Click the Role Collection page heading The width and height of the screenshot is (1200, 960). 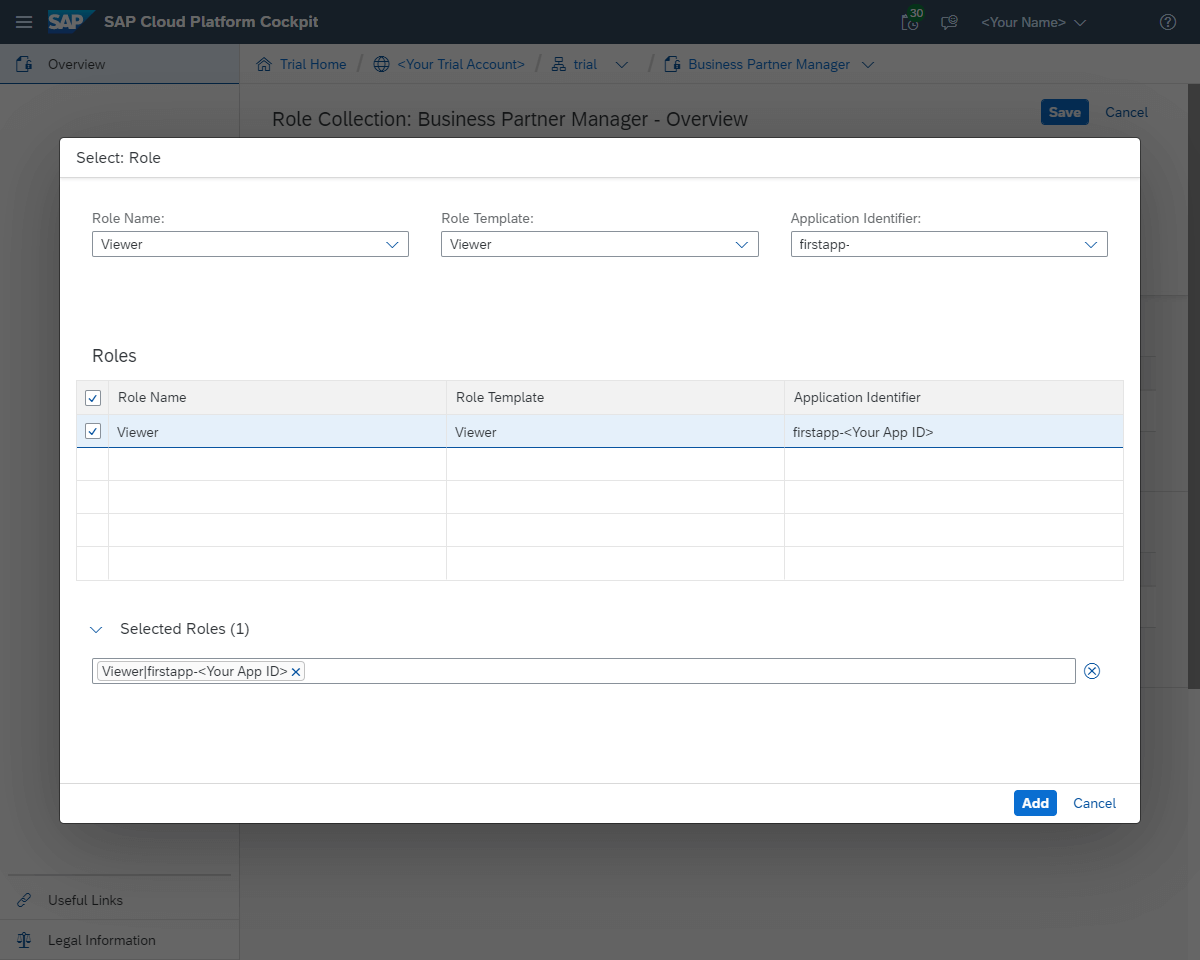(510, 119)
